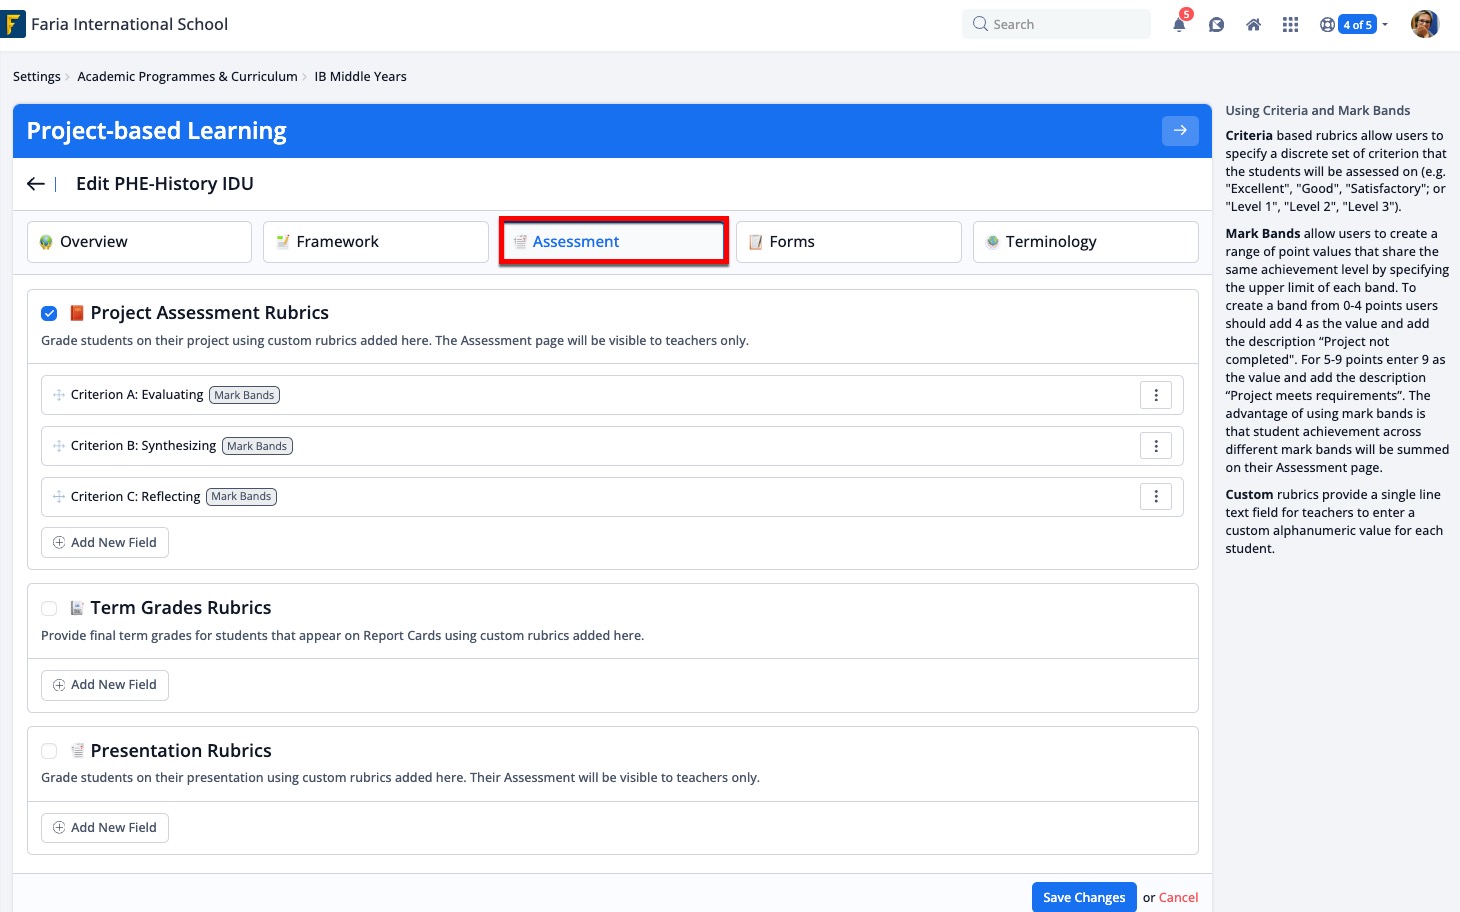Screen dimensions: 1460x912
Task: Click the red Cancel link
Action: click(1178, 897)
